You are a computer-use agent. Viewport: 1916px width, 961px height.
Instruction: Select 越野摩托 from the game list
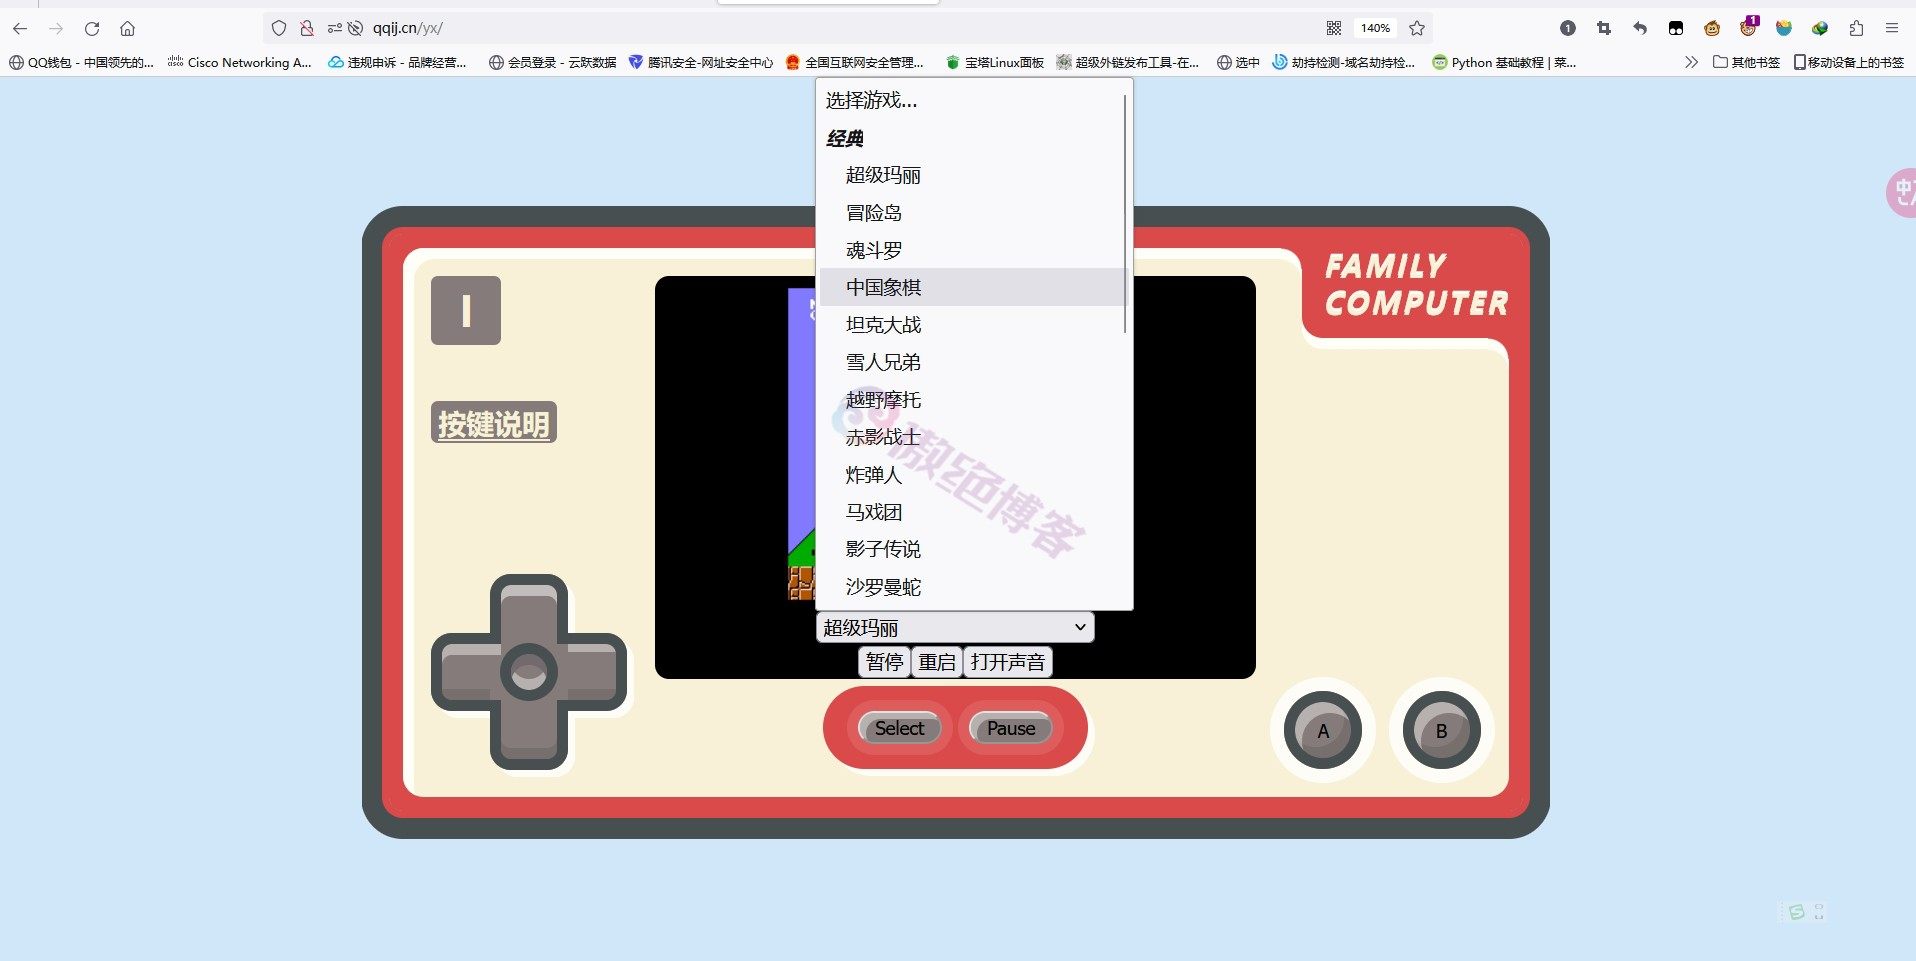(972, 400)
